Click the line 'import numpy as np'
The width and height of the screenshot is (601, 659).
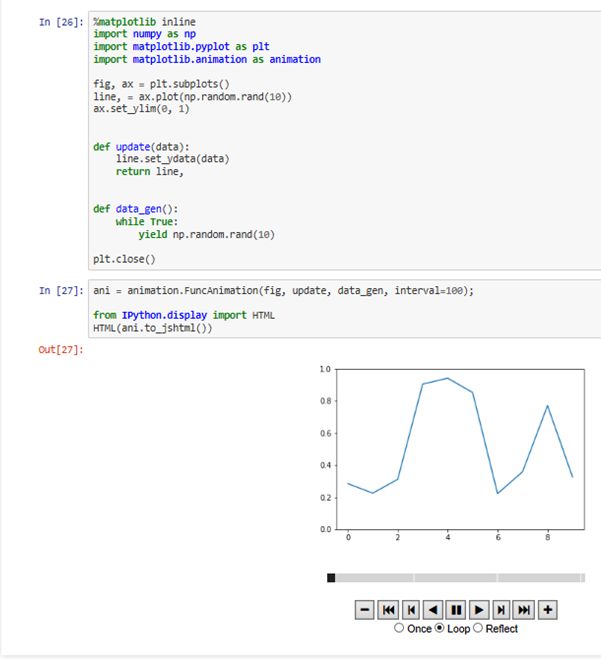[x=145, y=34]
